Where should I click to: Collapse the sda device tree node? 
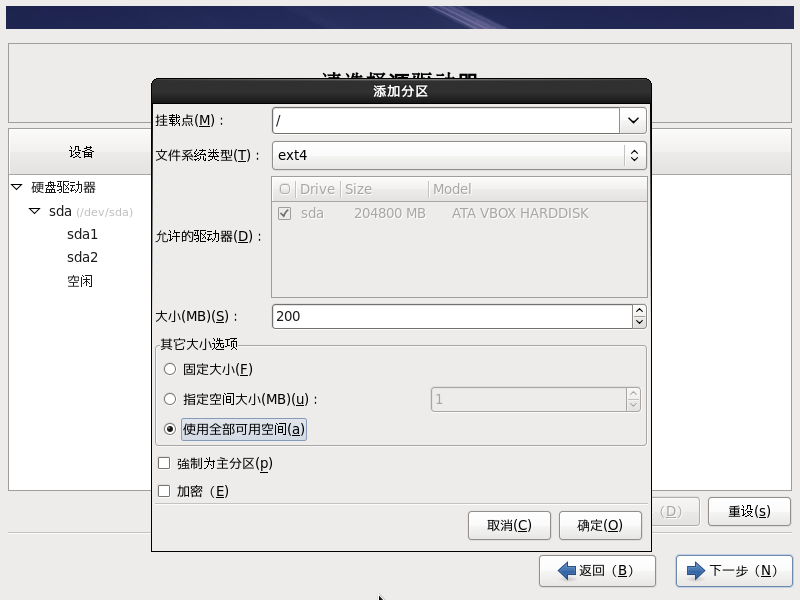click(x=35, y=211)
